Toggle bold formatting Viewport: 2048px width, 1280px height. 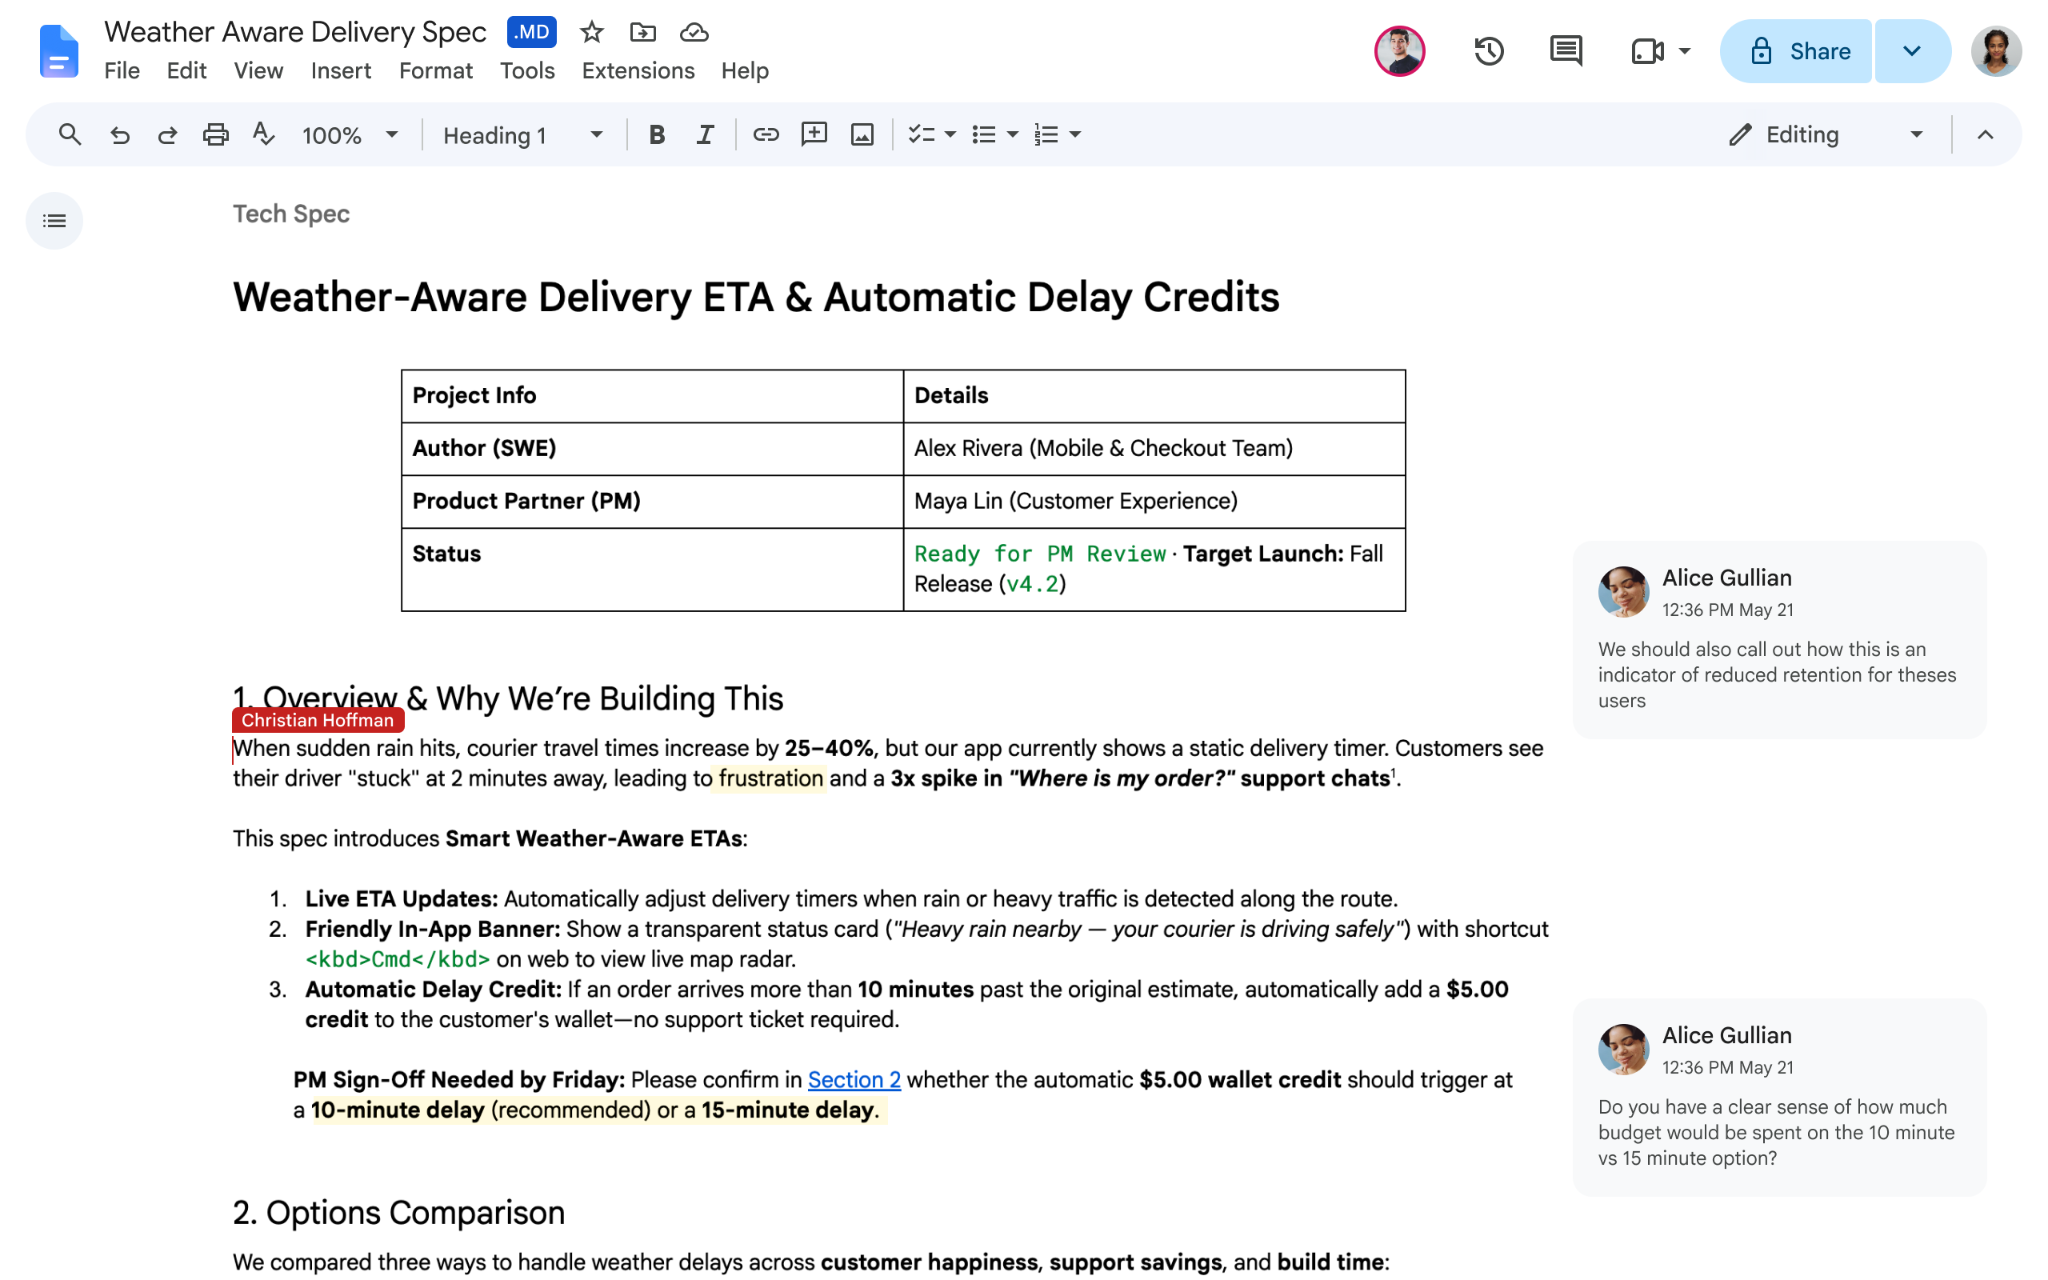point(657,134)
